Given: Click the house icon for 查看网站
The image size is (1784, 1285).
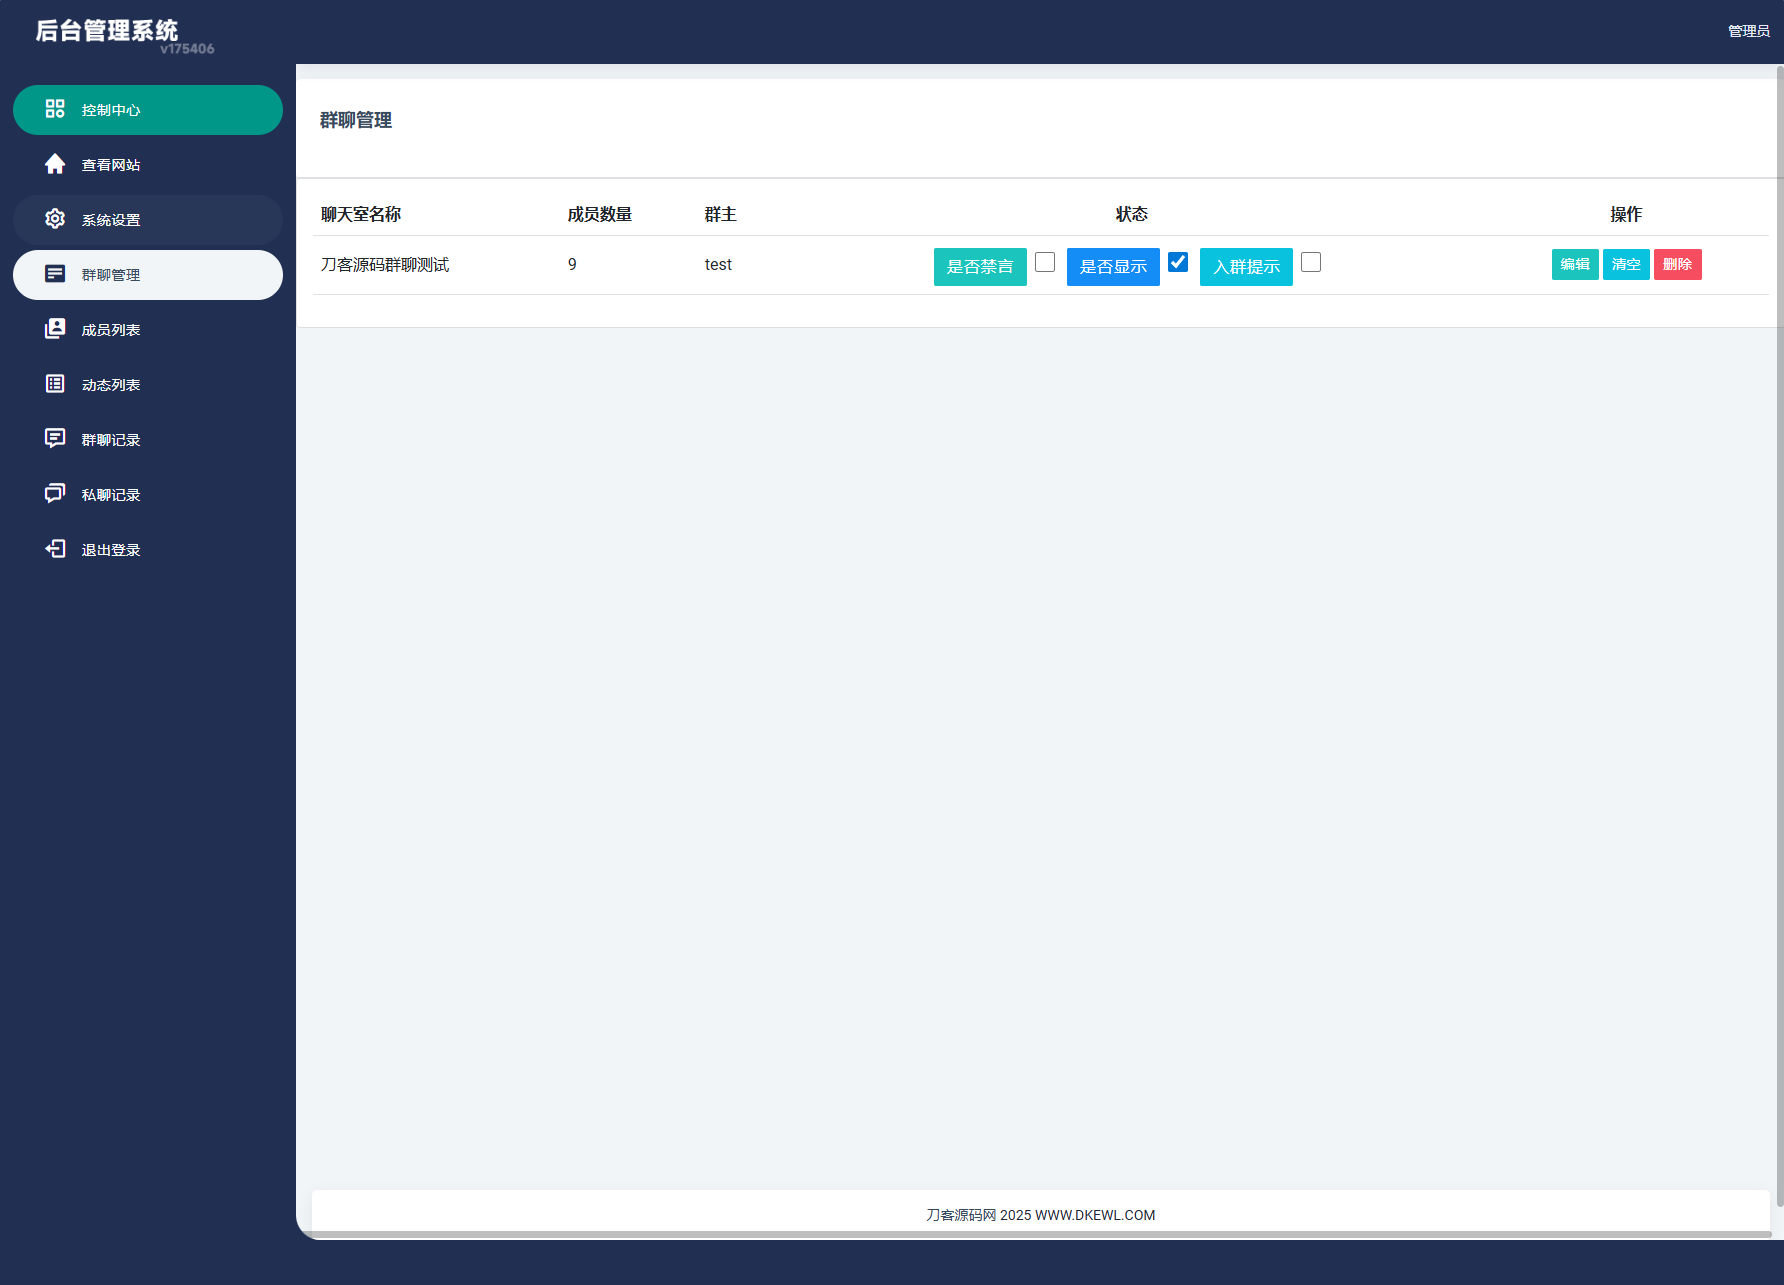Looking at the screenshot, I should (x=55, y=164).
